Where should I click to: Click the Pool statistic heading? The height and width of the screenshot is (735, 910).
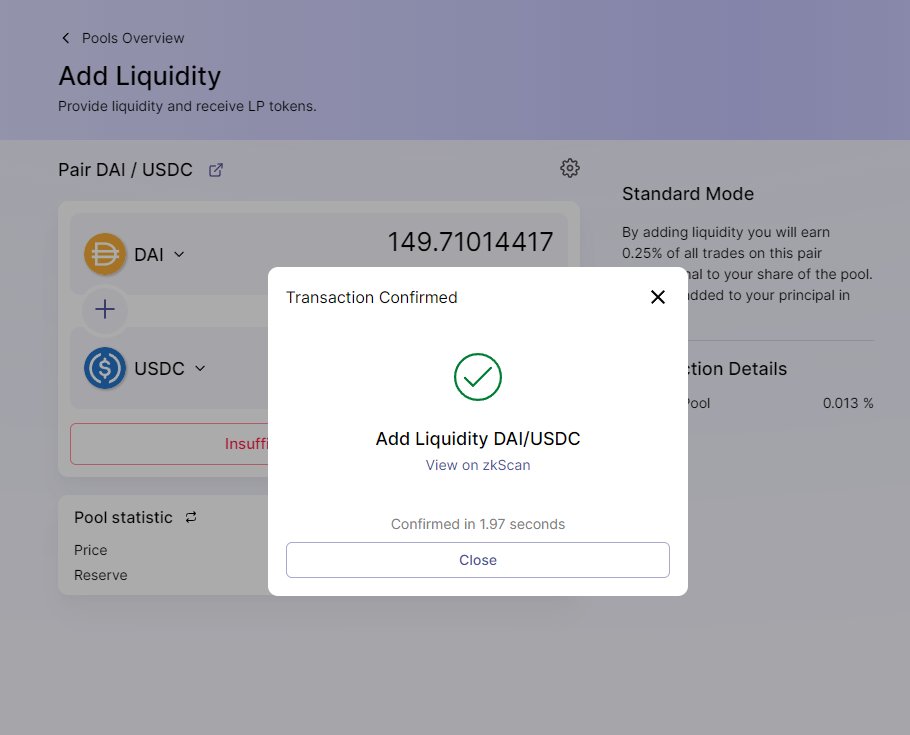pyautogui.click(x=123, y=517)
